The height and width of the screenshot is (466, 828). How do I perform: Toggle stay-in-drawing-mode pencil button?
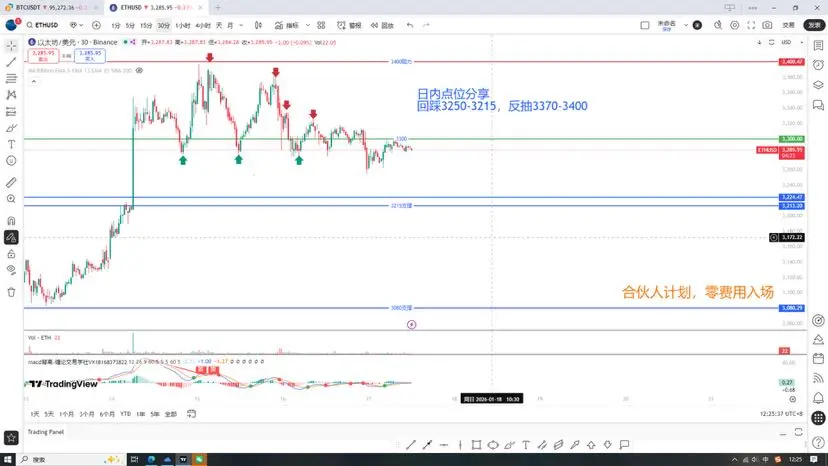(11, 237)
